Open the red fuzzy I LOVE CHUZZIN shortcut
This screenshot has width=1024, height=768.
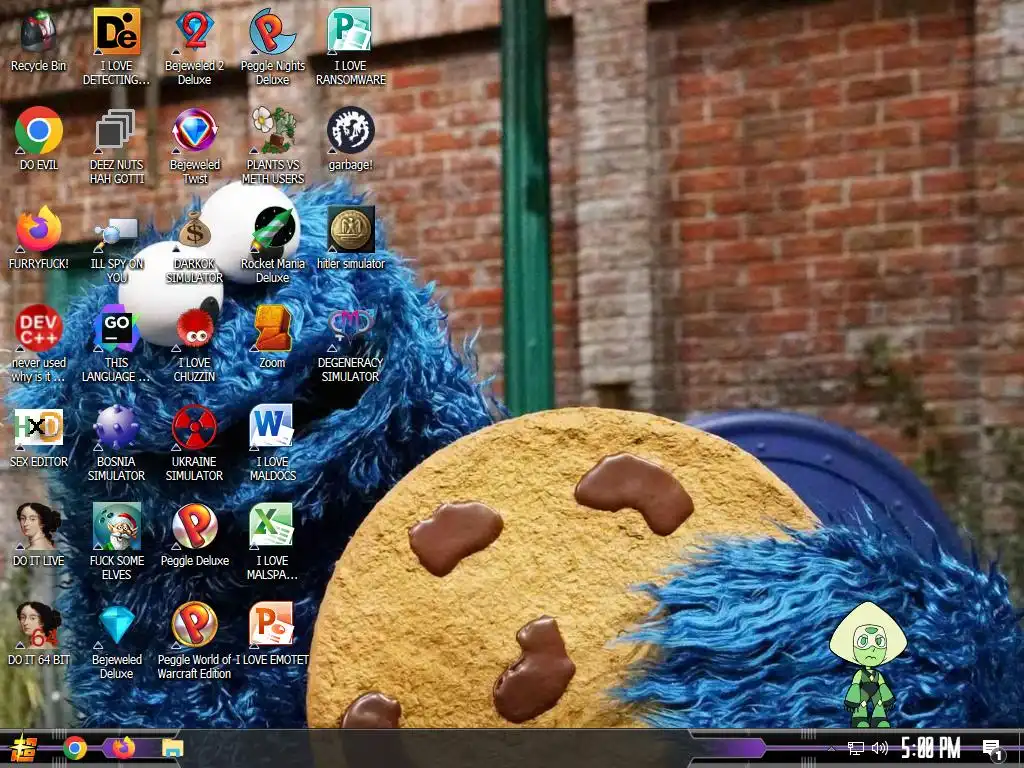click(195, 345)
